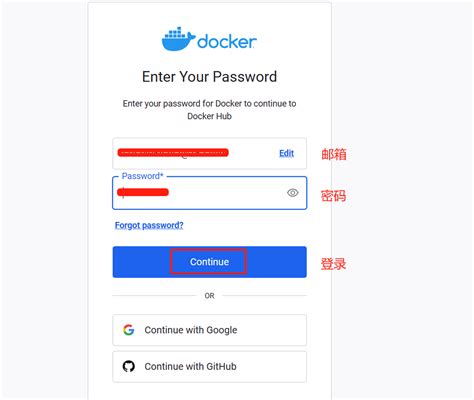Click the OR divider text
The height and width of the screenshot is (400, 474).
pyautogui.click(x=209, y=296)
